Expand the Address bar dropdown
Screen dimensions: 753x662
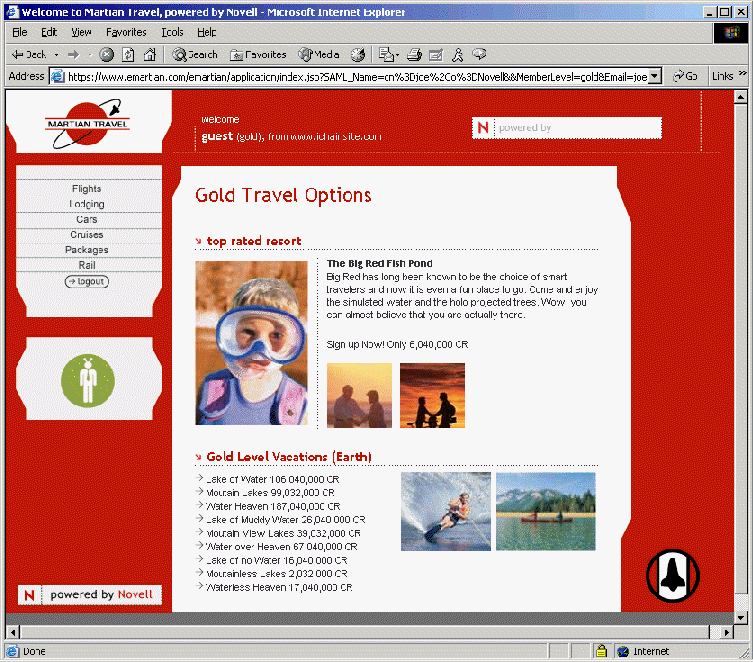click(655, 76)
